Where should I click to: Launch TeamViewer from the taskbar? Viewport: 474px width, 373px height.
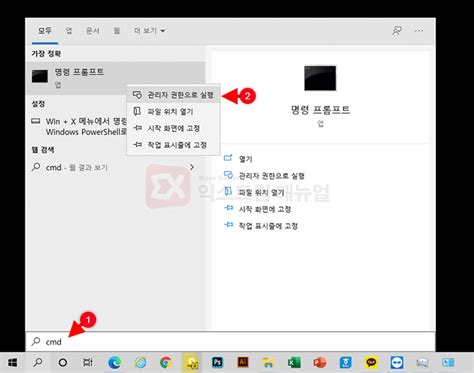click(397, 362)
